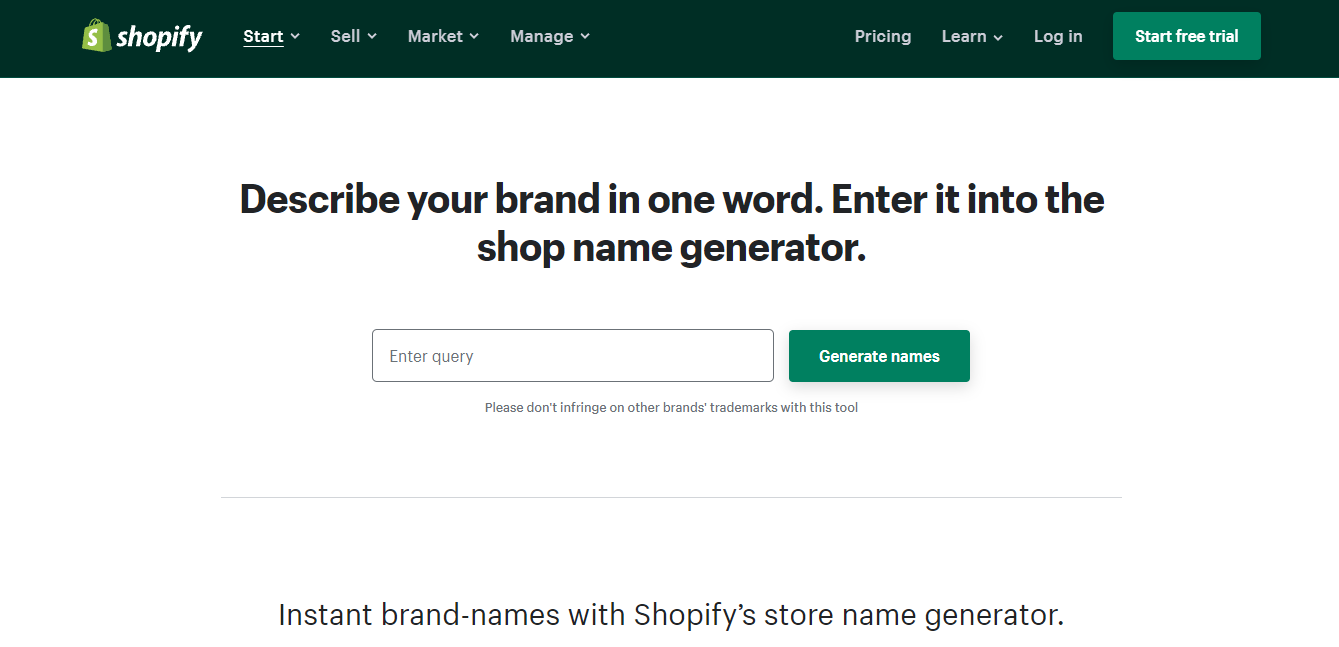Expand the chevron arrow beside Market
Viewport: 1339px width, 647px height.
[474, 36]
